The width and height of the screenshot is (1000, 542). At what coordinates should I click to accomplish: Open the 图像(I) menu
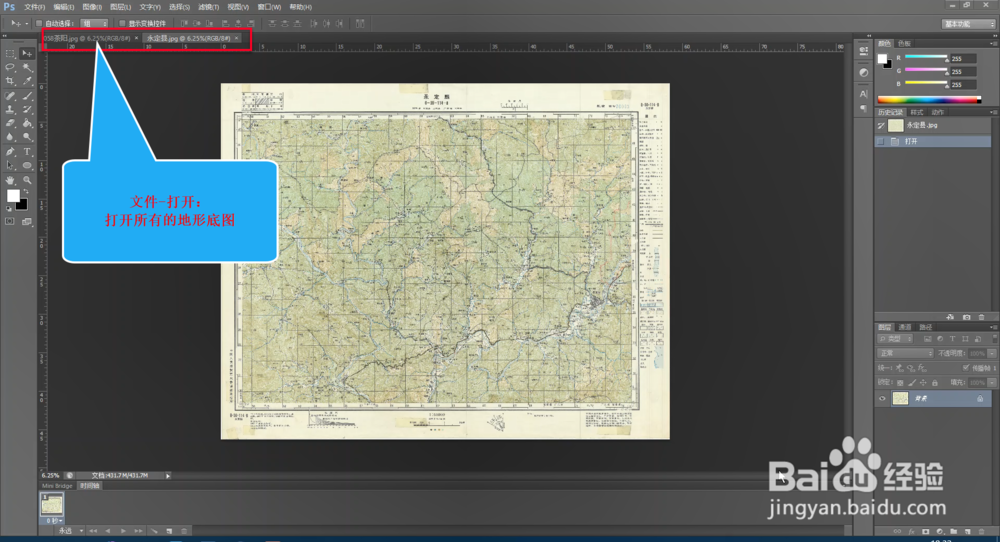pyautogui.click(x=92, y=7)
